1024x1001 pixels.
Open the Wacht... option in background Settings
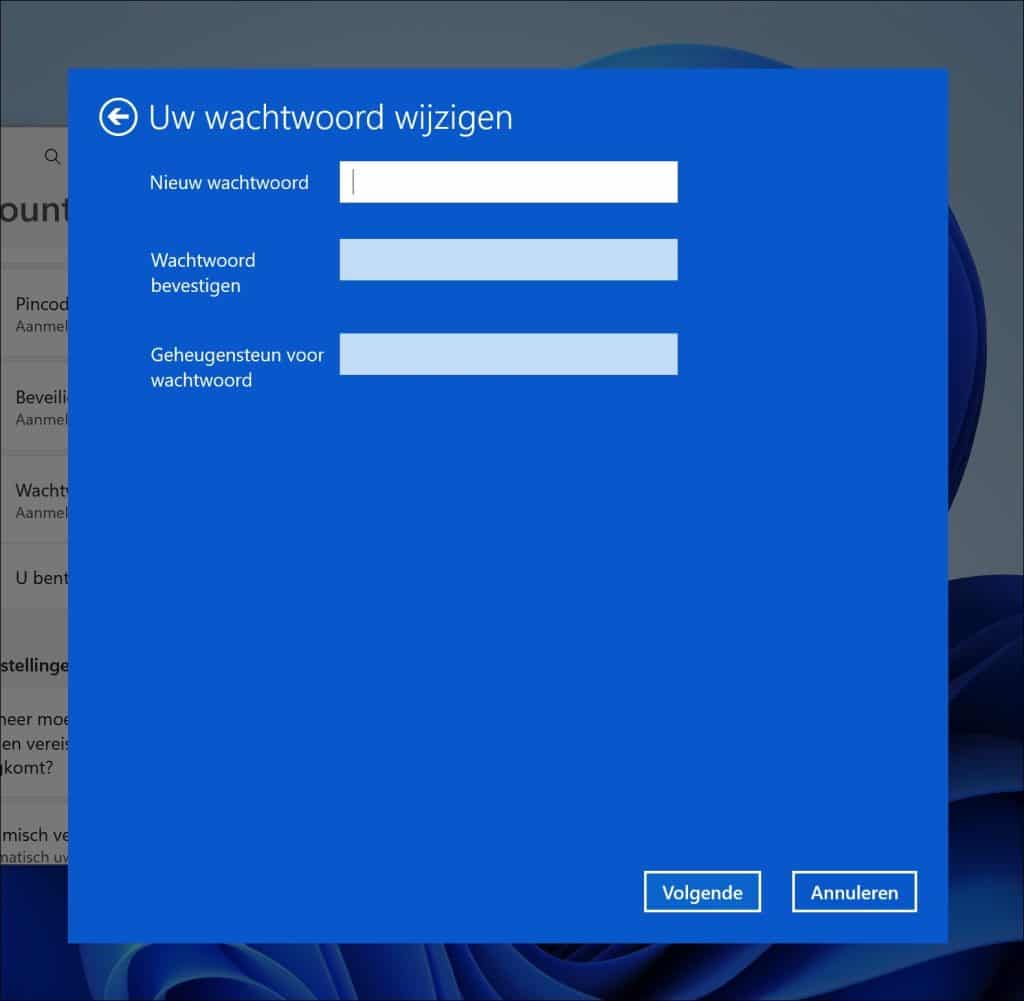34,500
